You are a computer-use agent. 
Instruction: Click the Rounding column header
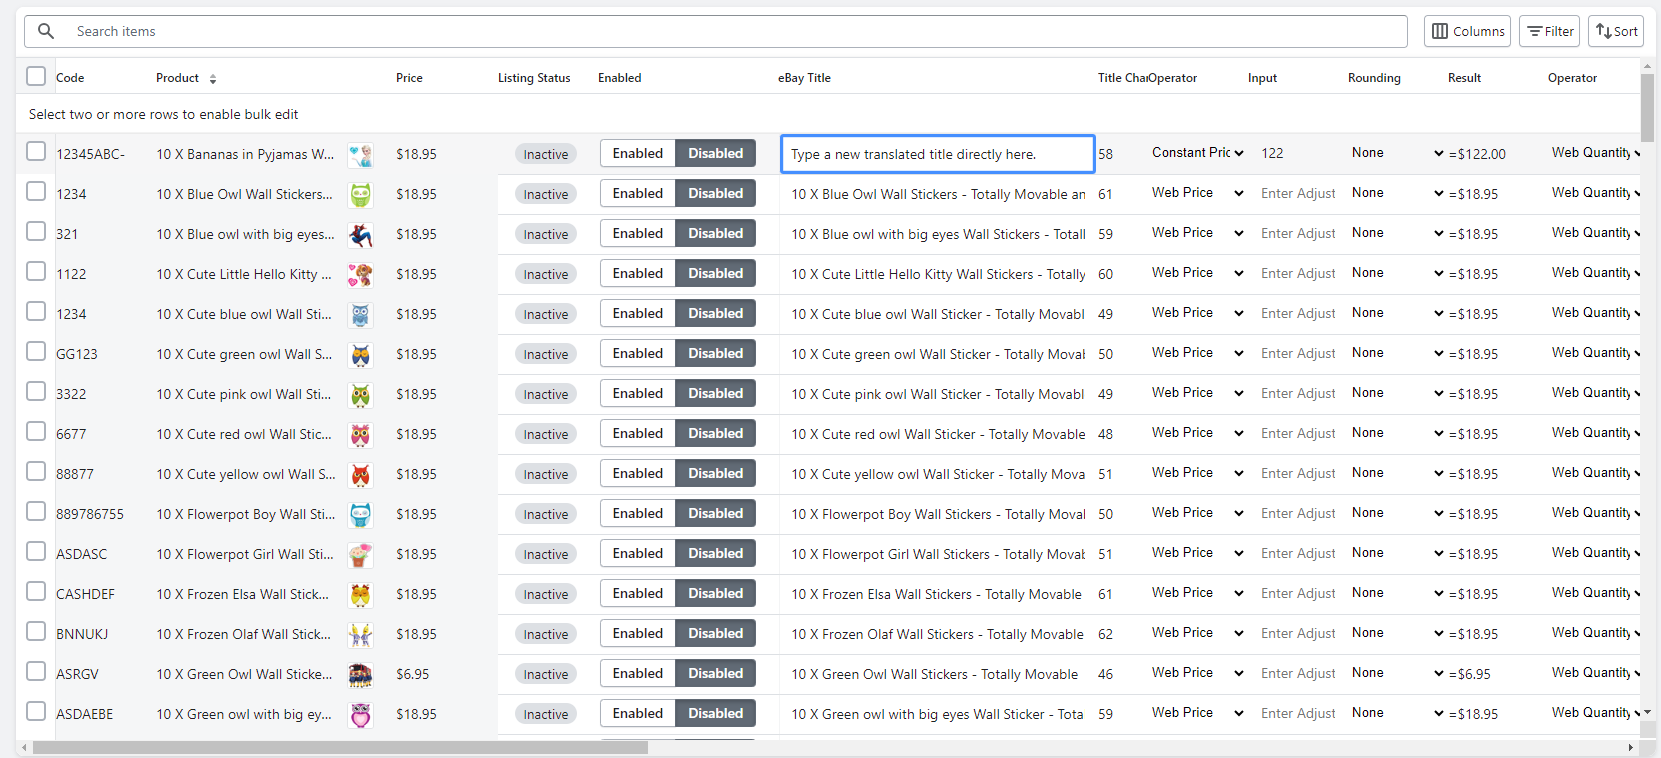click(1374, 78)
